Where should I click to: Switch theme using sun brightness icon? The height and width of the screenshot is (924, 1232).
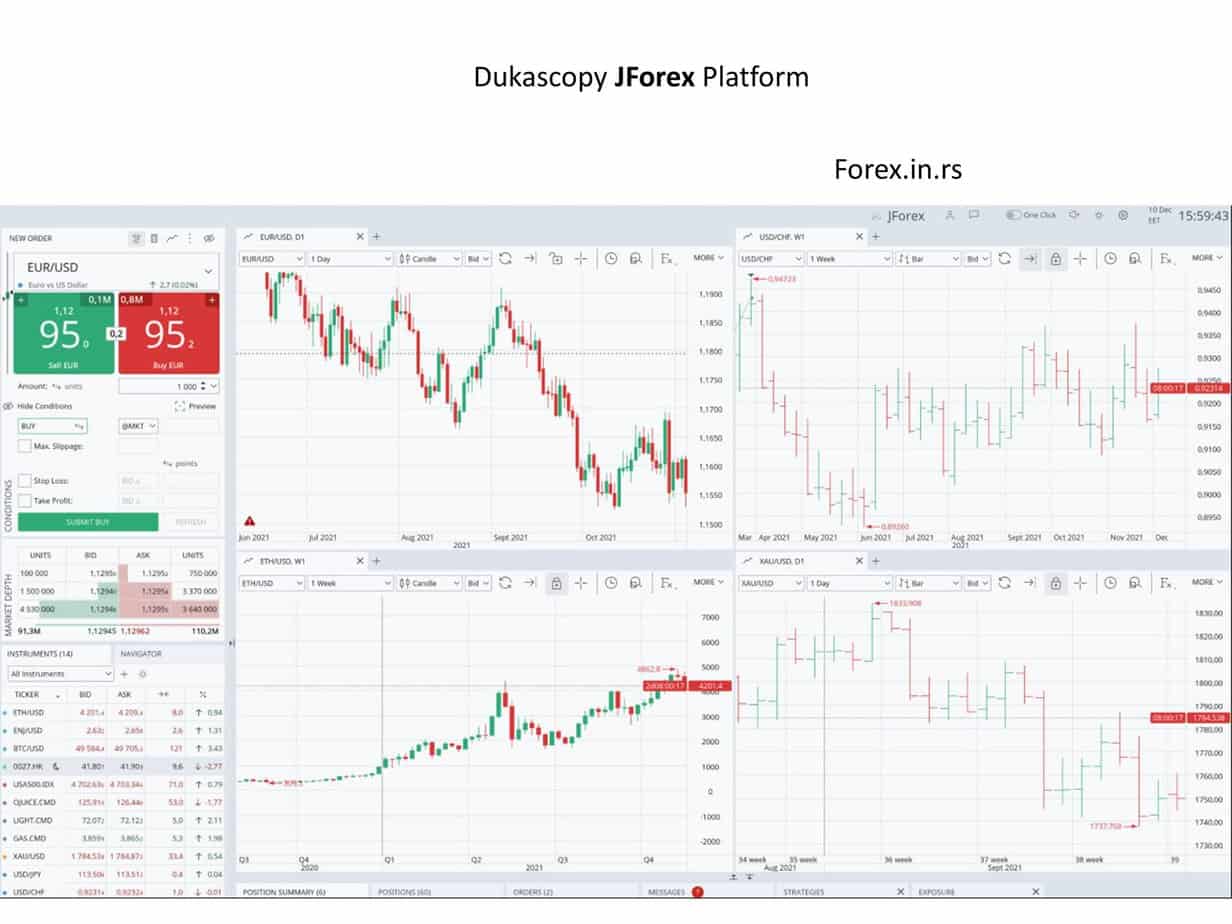[1099, 215]
